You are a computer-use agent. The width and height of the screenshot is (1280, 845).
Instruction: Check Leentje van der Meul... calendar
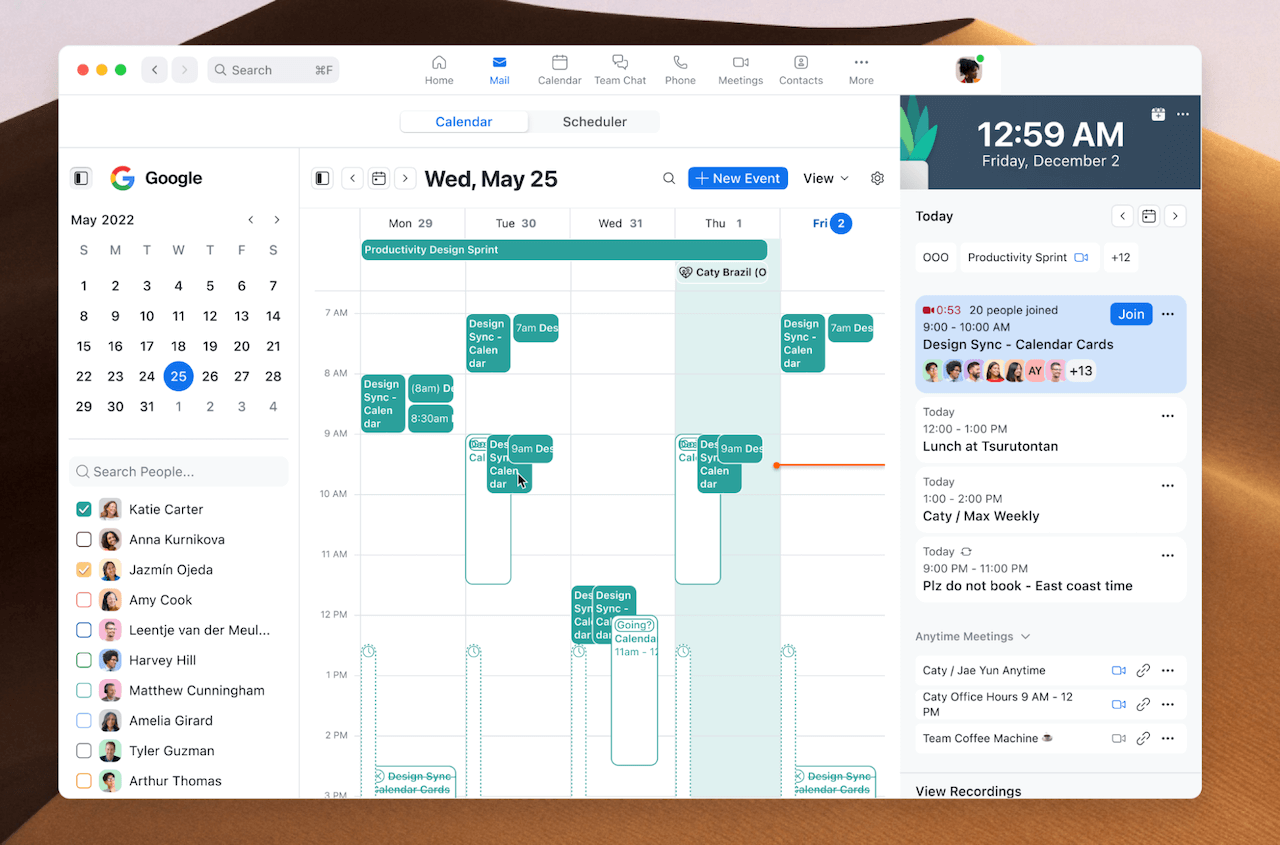click(x=84, y=630)
